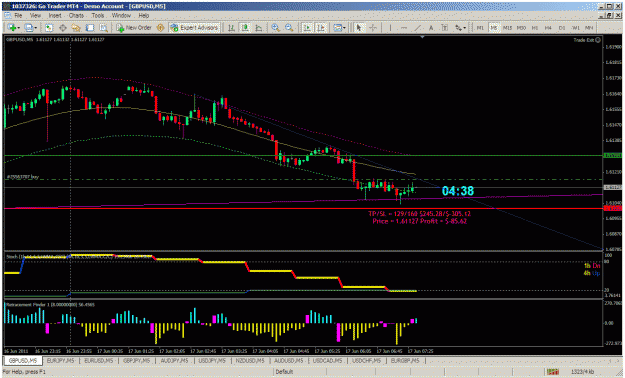Open the File menu
The image size is (625, 378).
18,16
